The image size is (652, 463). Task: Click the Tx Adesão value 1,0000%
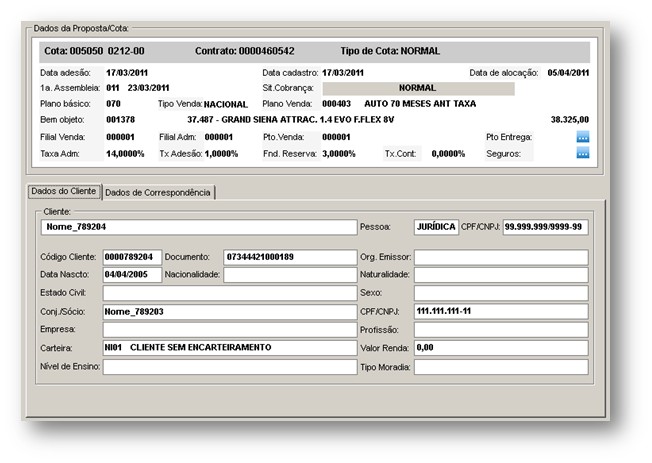221,154
